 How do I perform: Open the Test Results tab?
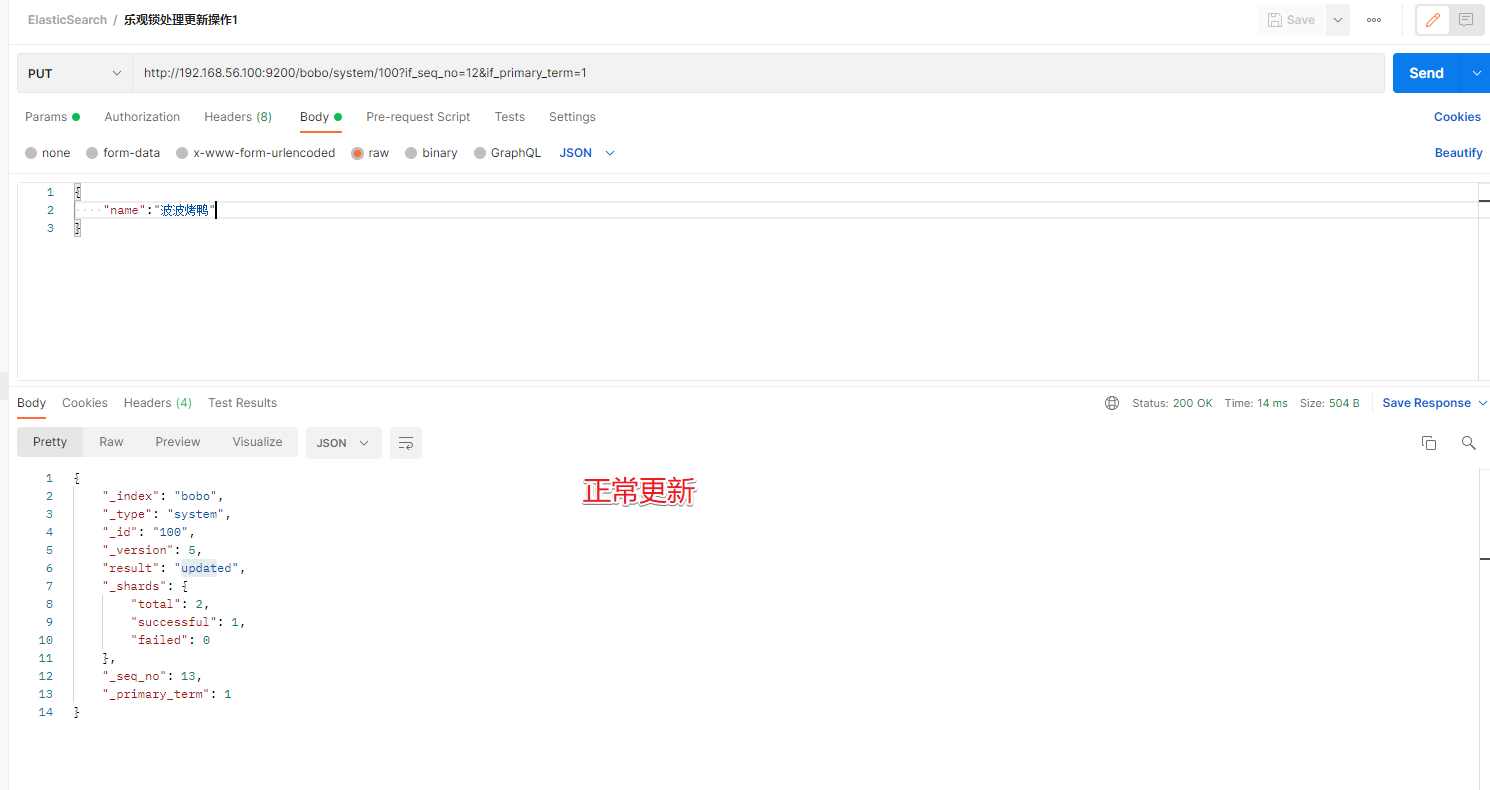click(242, 403)
